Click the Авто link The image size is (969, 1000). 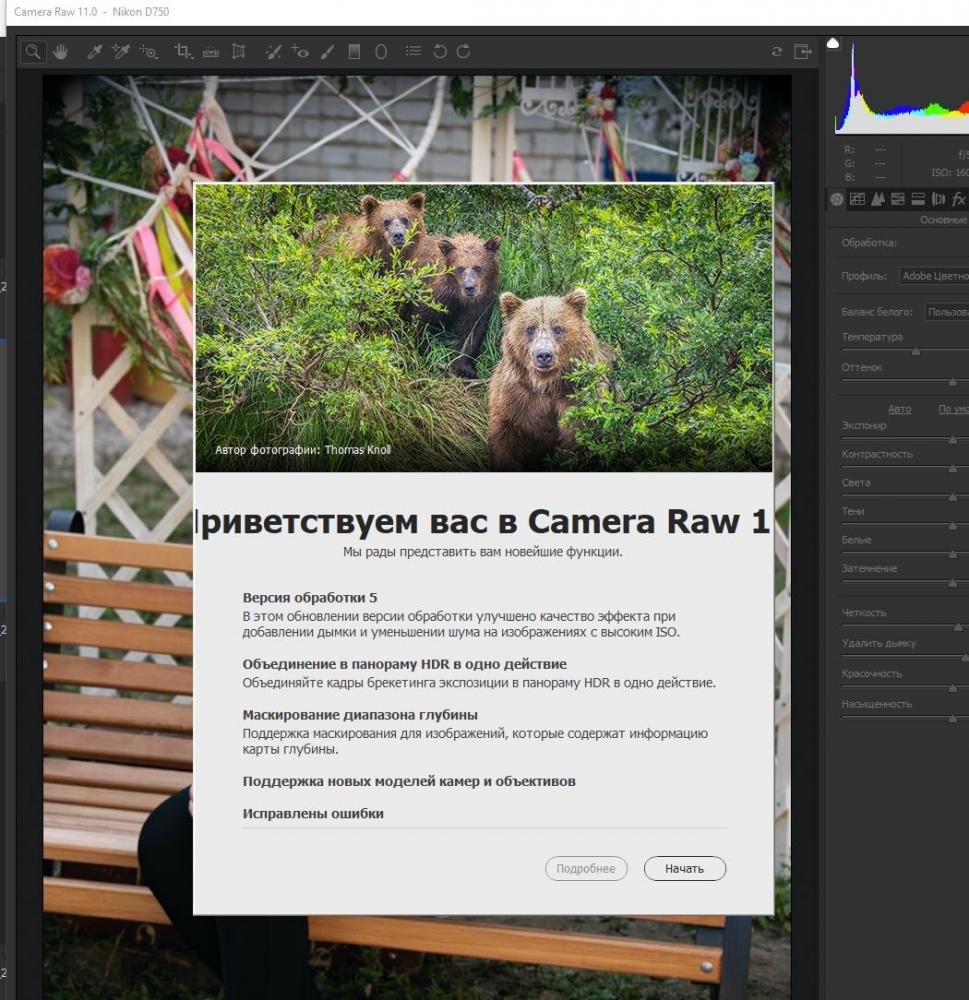899,409
